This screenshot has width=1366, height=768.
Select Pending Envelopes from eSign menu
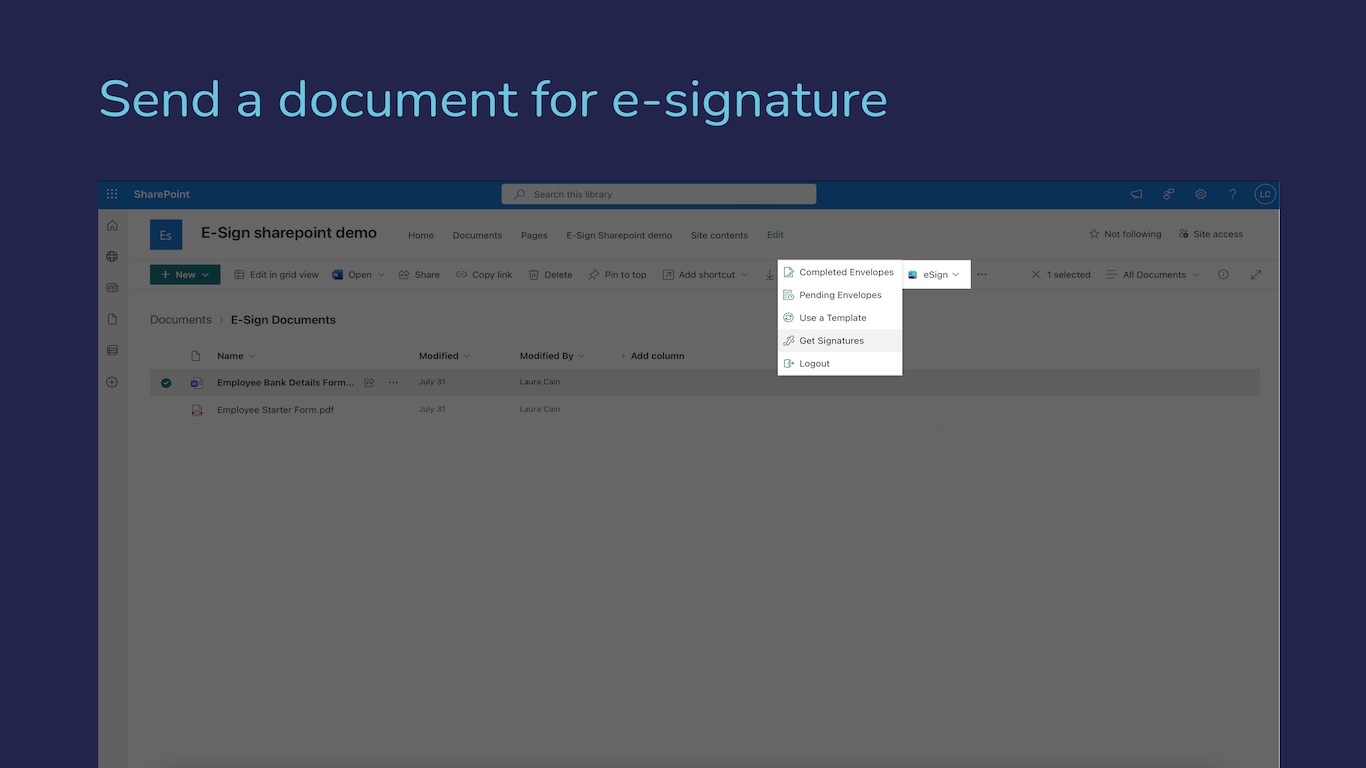point(840,295)
